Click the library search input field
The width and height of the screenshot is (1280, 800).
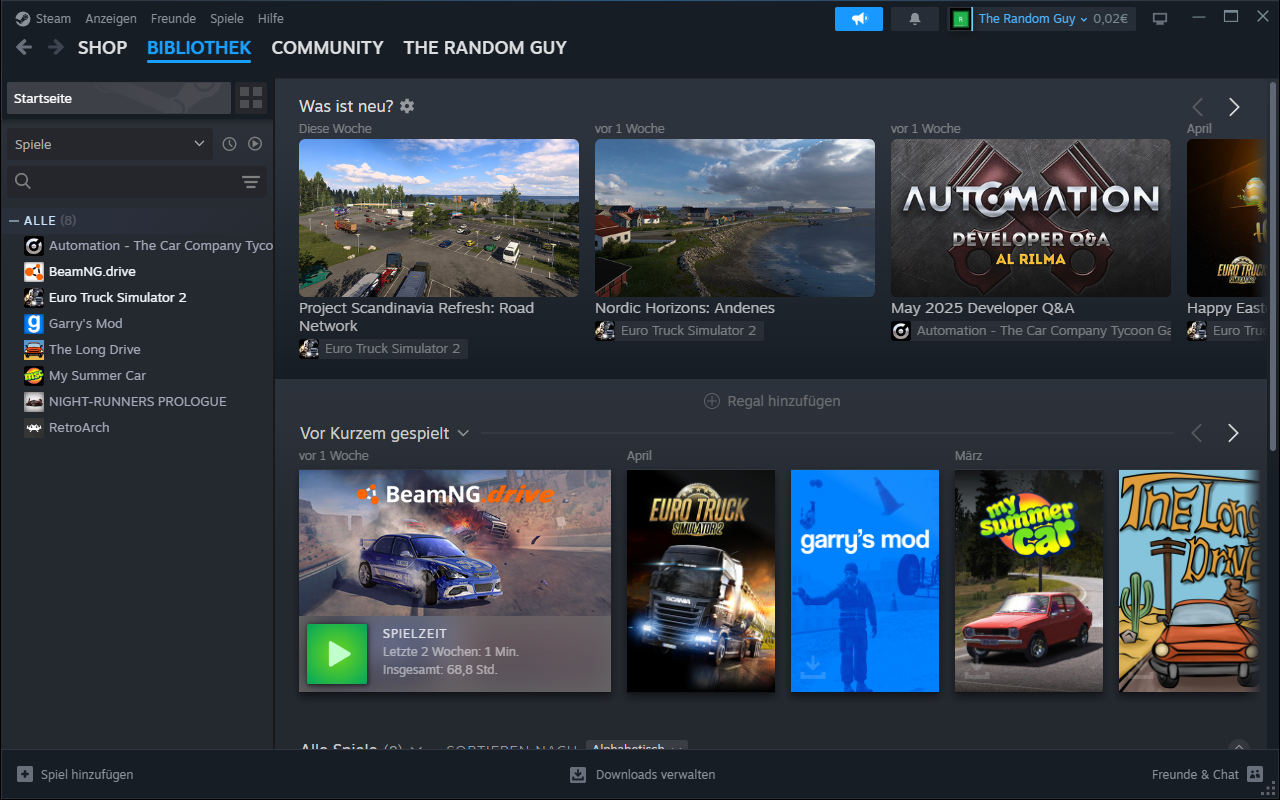coord(137,181)
